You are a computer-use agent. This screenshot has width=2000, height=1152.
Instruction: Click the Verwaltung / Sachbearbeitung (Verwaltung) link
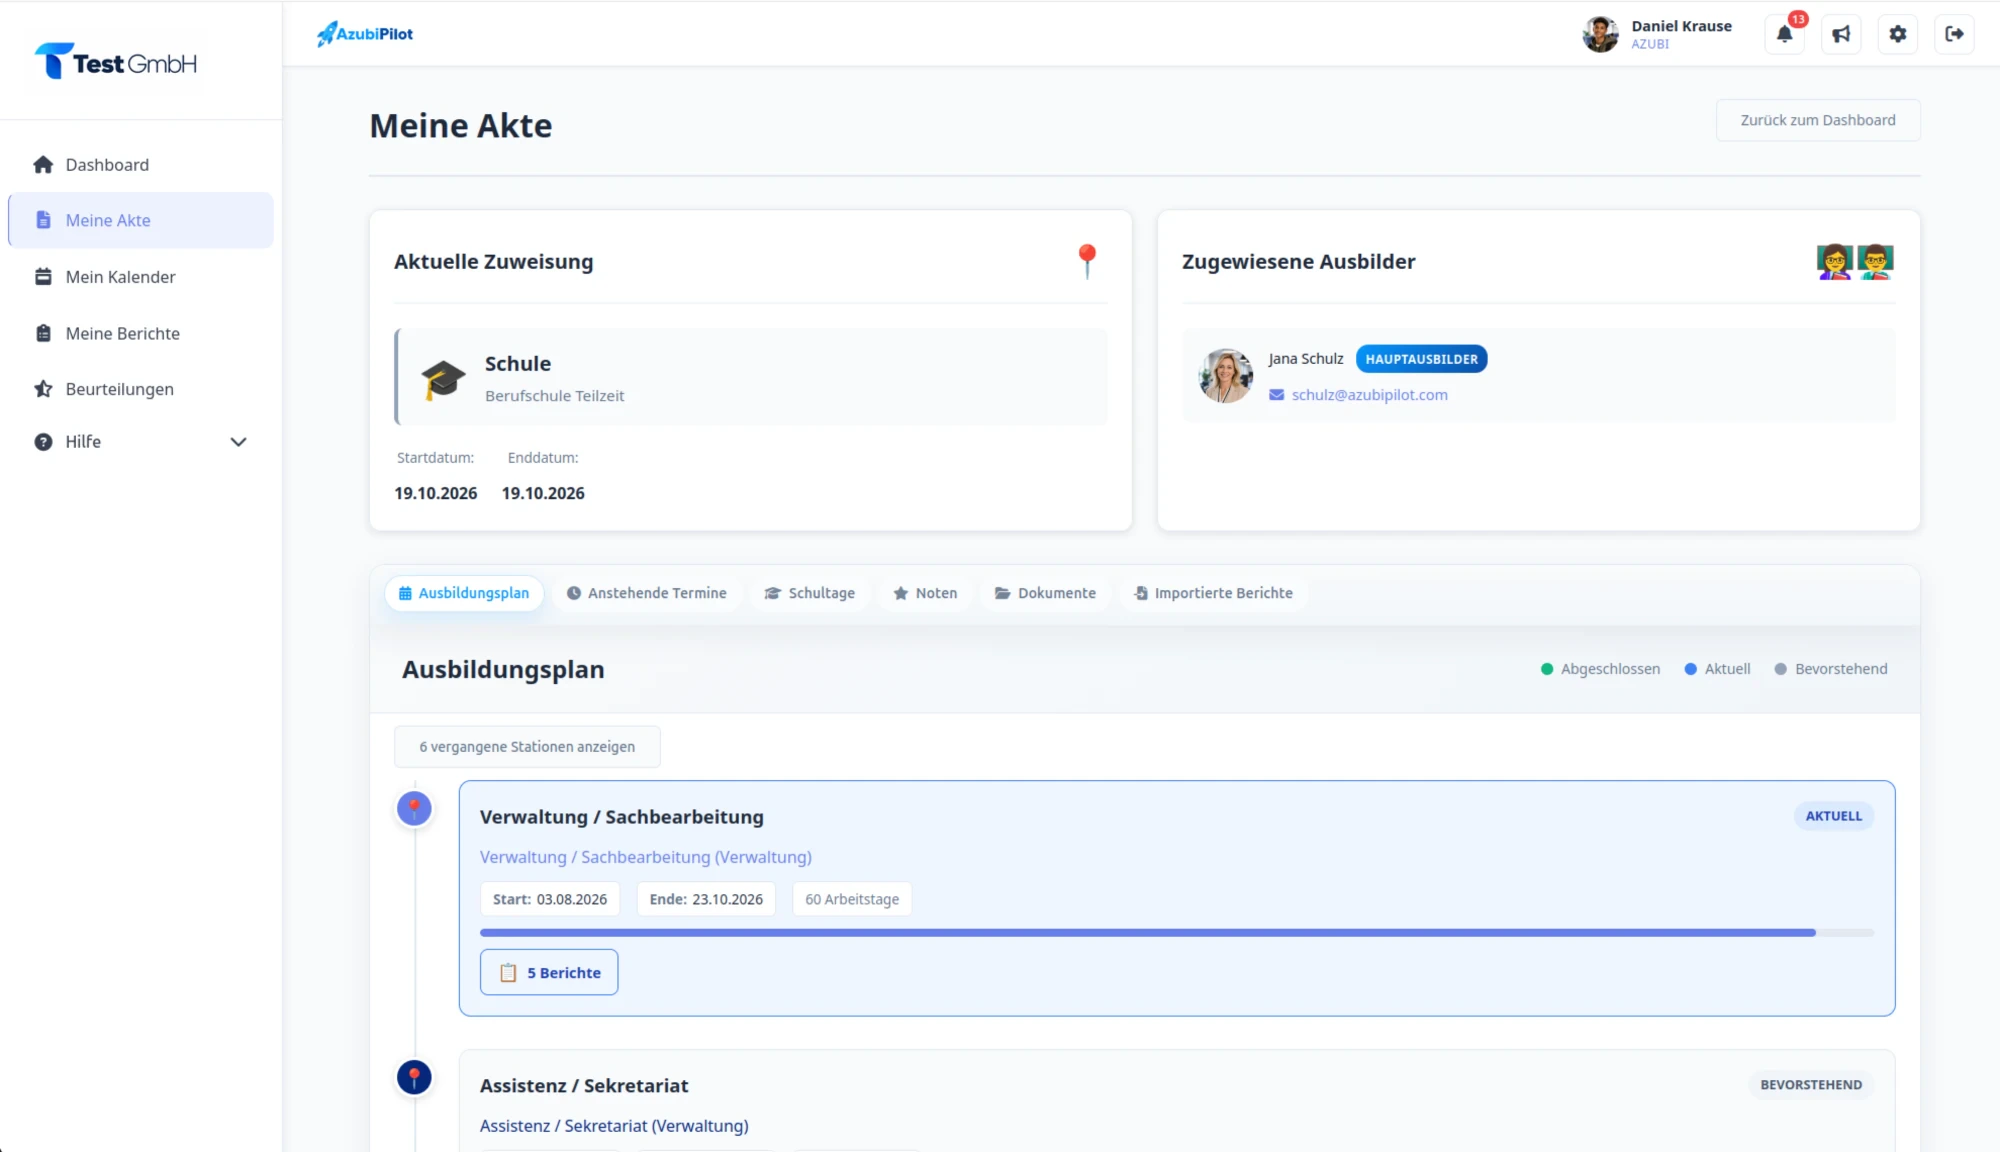[x=645, y=857]
